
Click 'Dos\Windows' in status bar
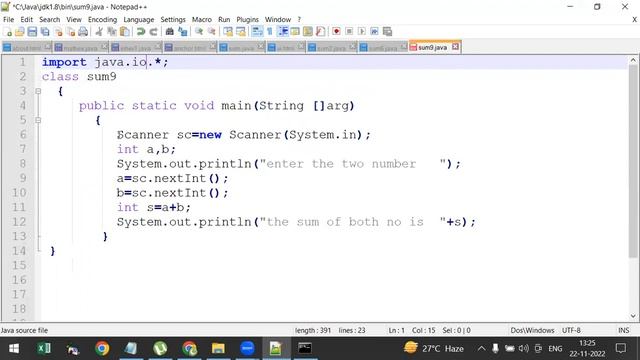pos(532,330)
